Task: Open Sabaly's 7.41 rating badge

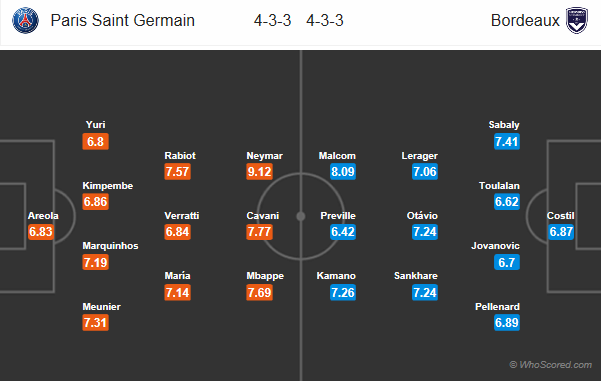Action: tap(507, 141)
